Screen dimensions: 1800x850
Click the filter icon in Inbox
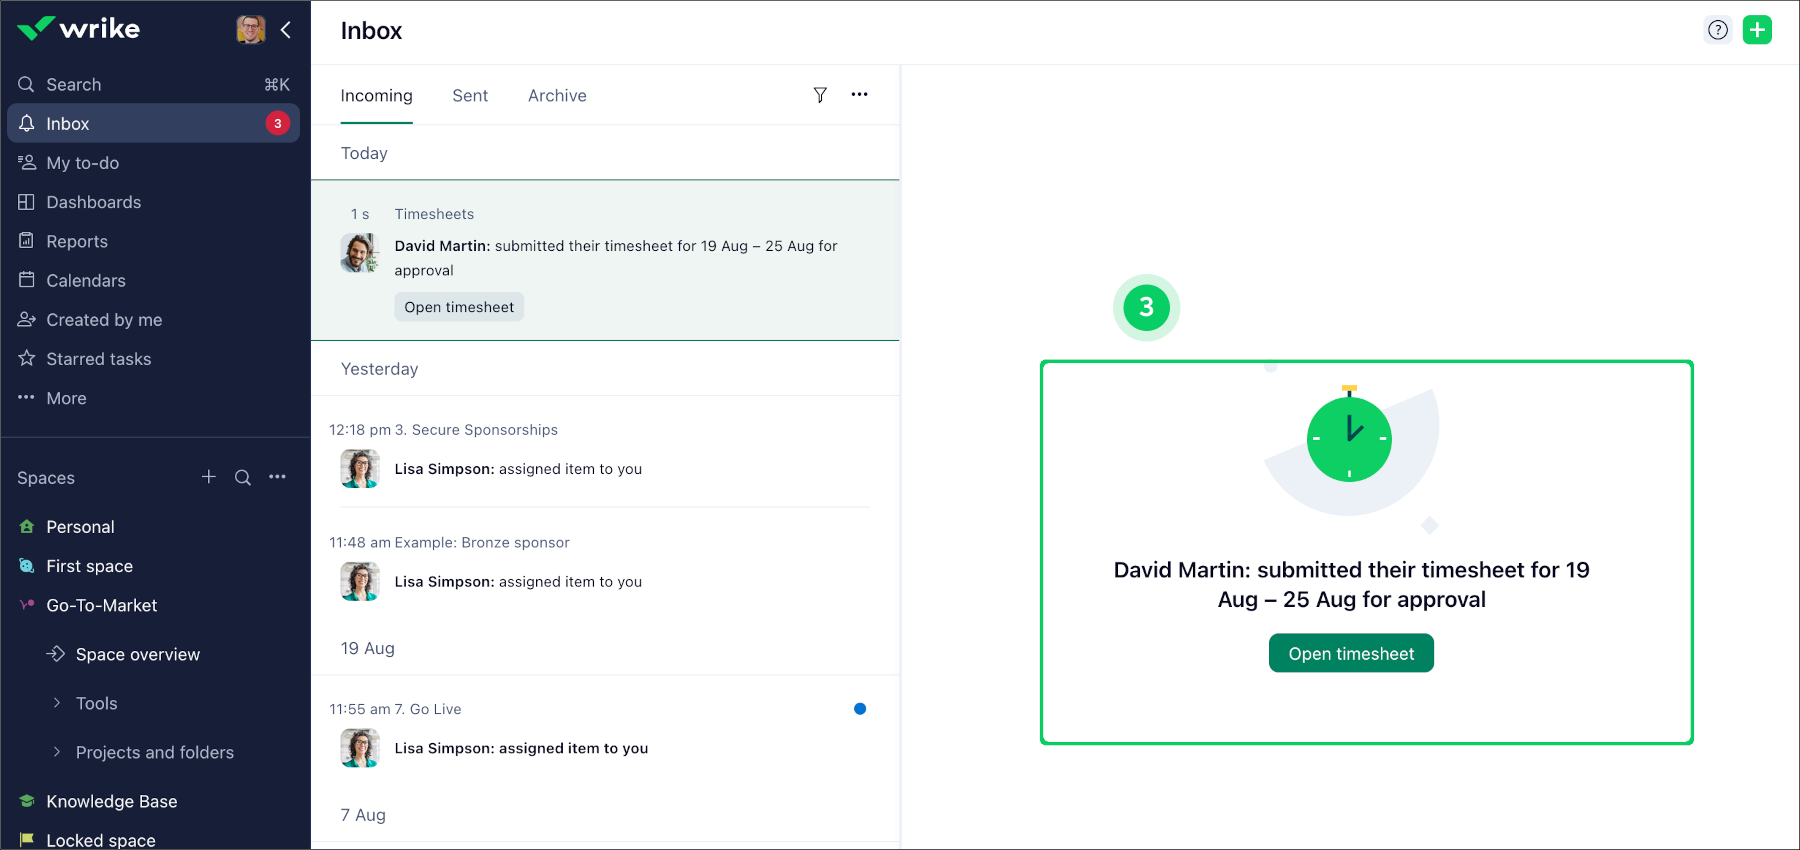pos(820,95)
